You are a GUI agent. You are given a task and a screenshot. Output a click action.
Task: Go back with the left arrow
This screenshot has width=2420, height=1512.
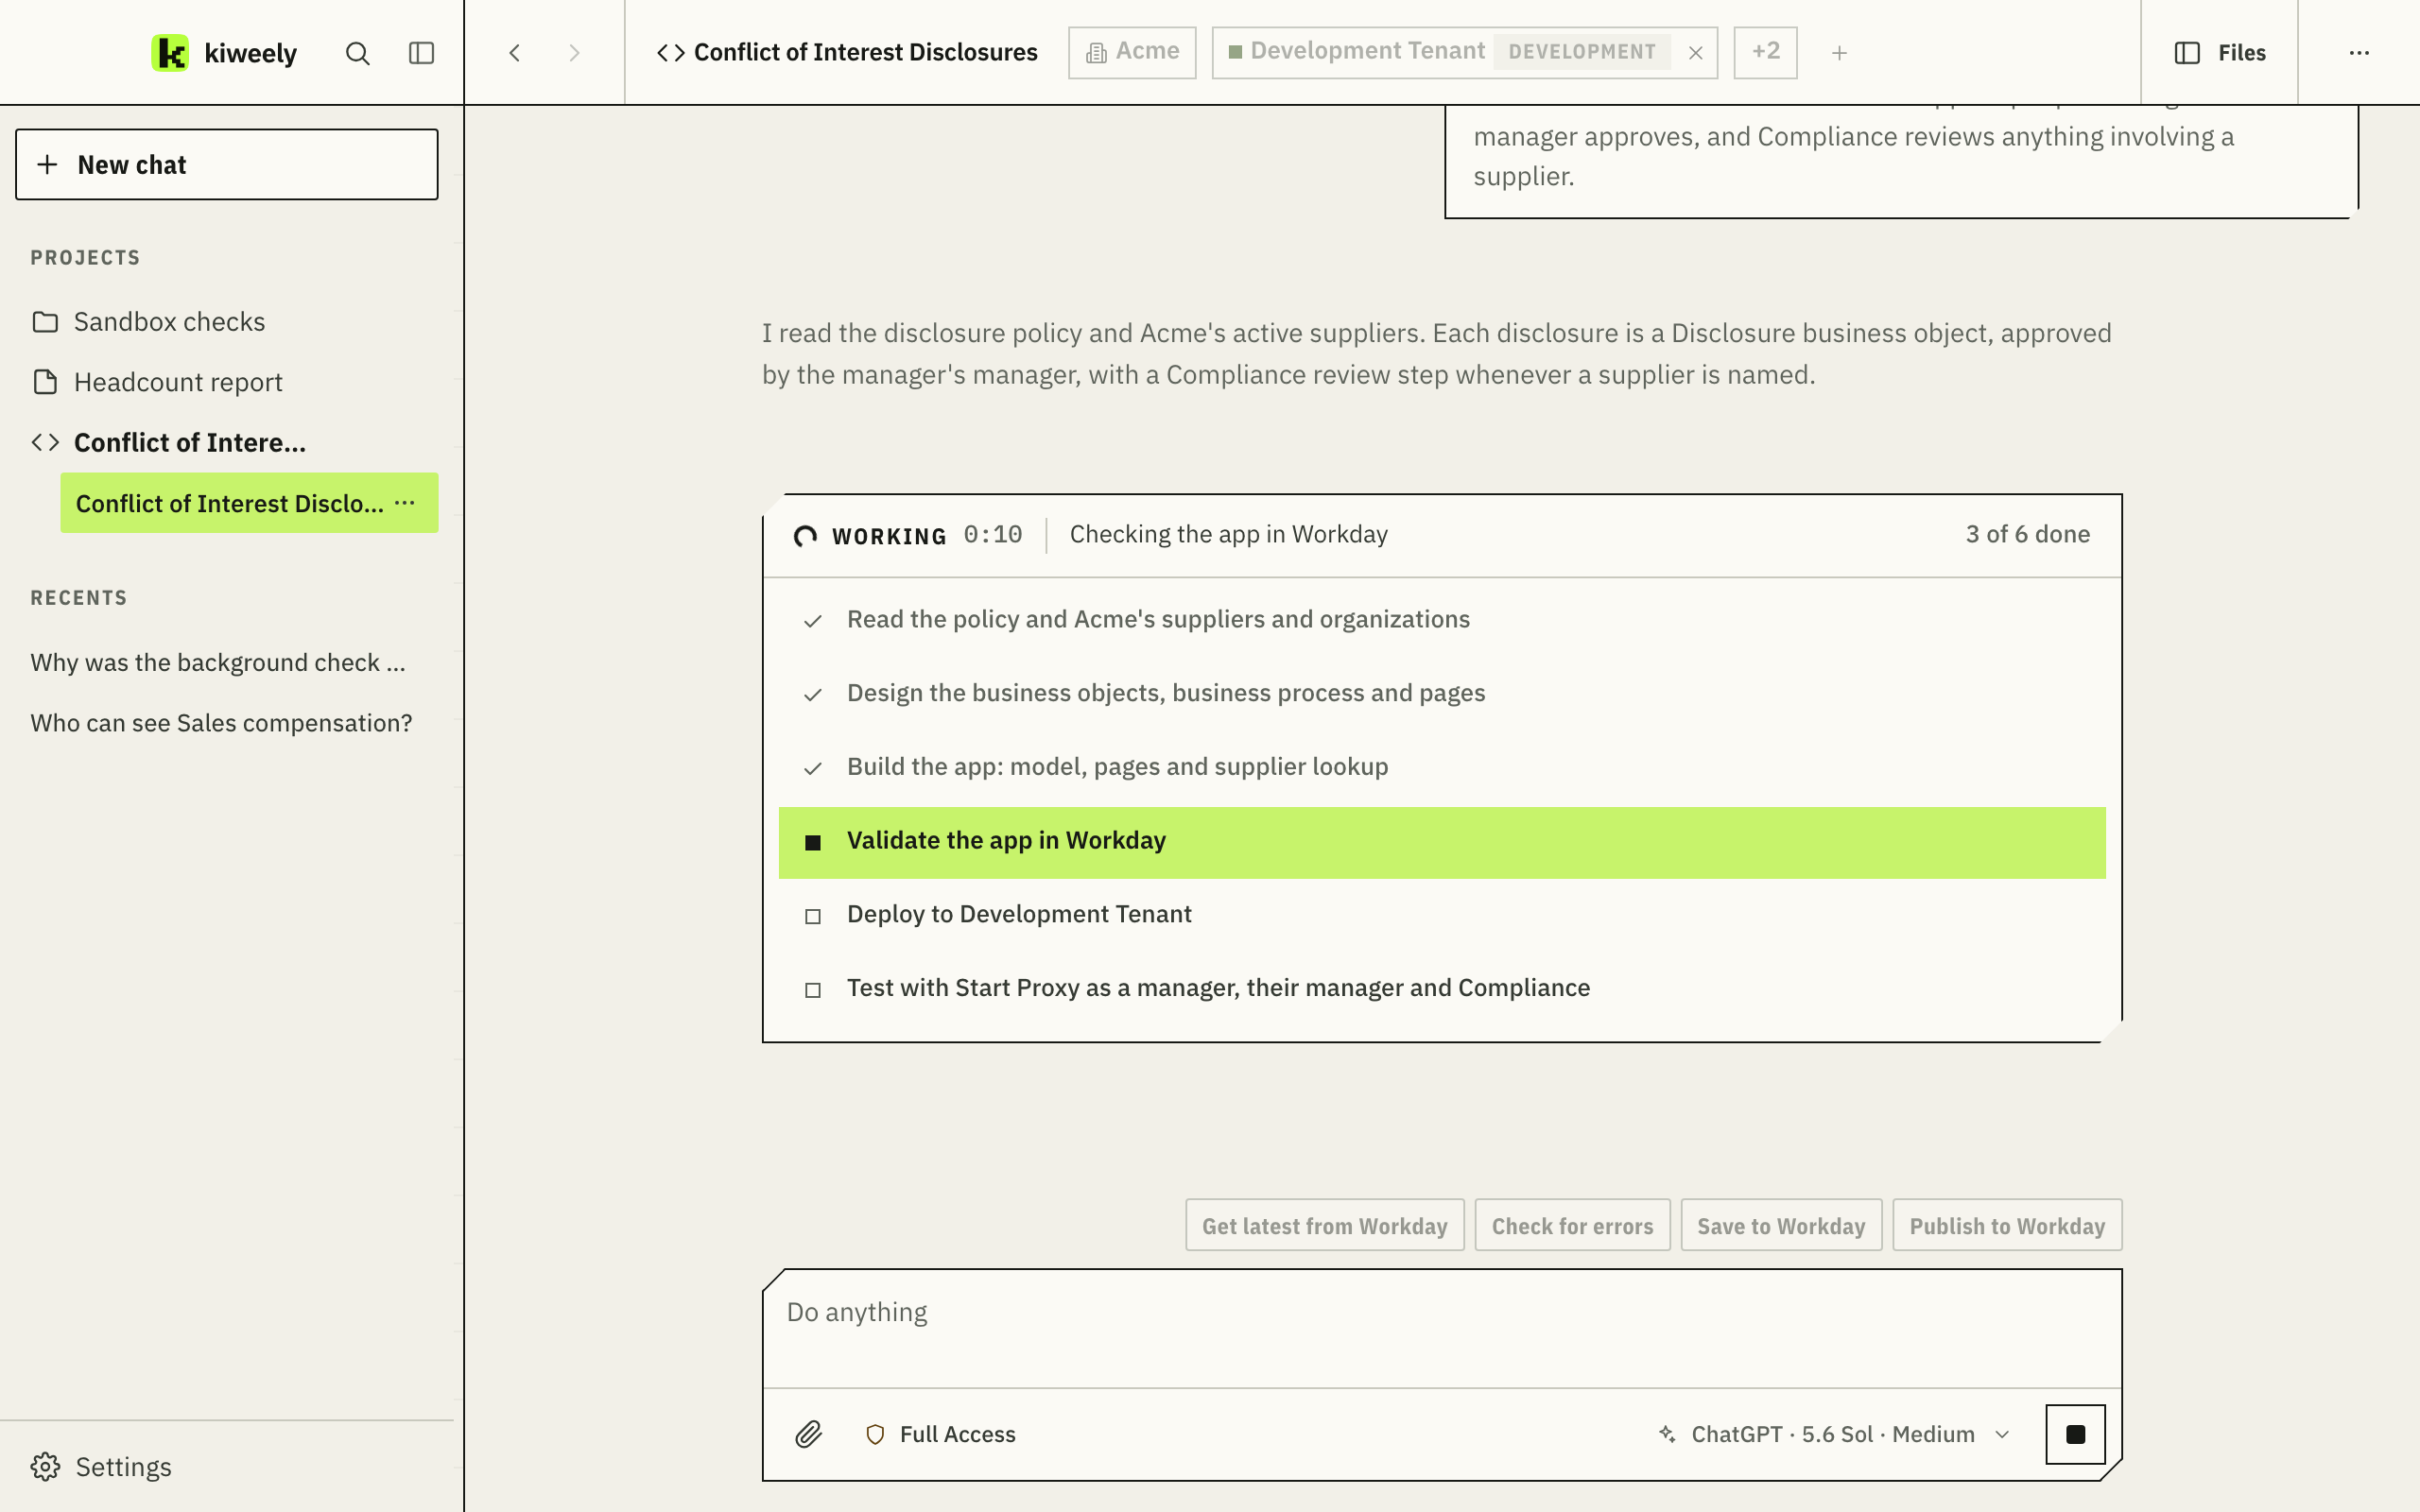point(515,53)
